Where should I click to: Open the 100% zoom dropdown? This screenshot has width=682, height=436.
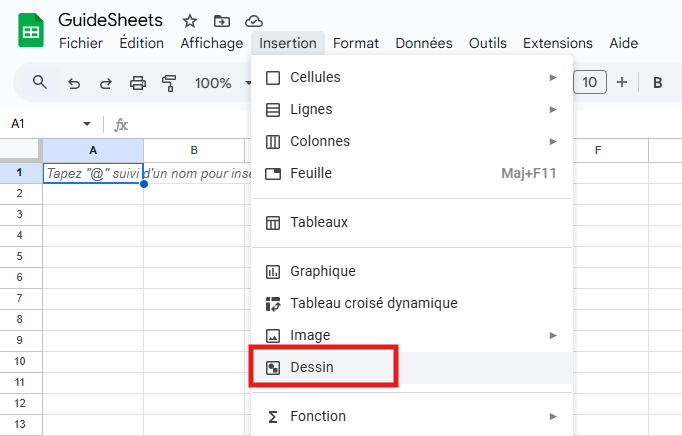(x=223, y=83)
